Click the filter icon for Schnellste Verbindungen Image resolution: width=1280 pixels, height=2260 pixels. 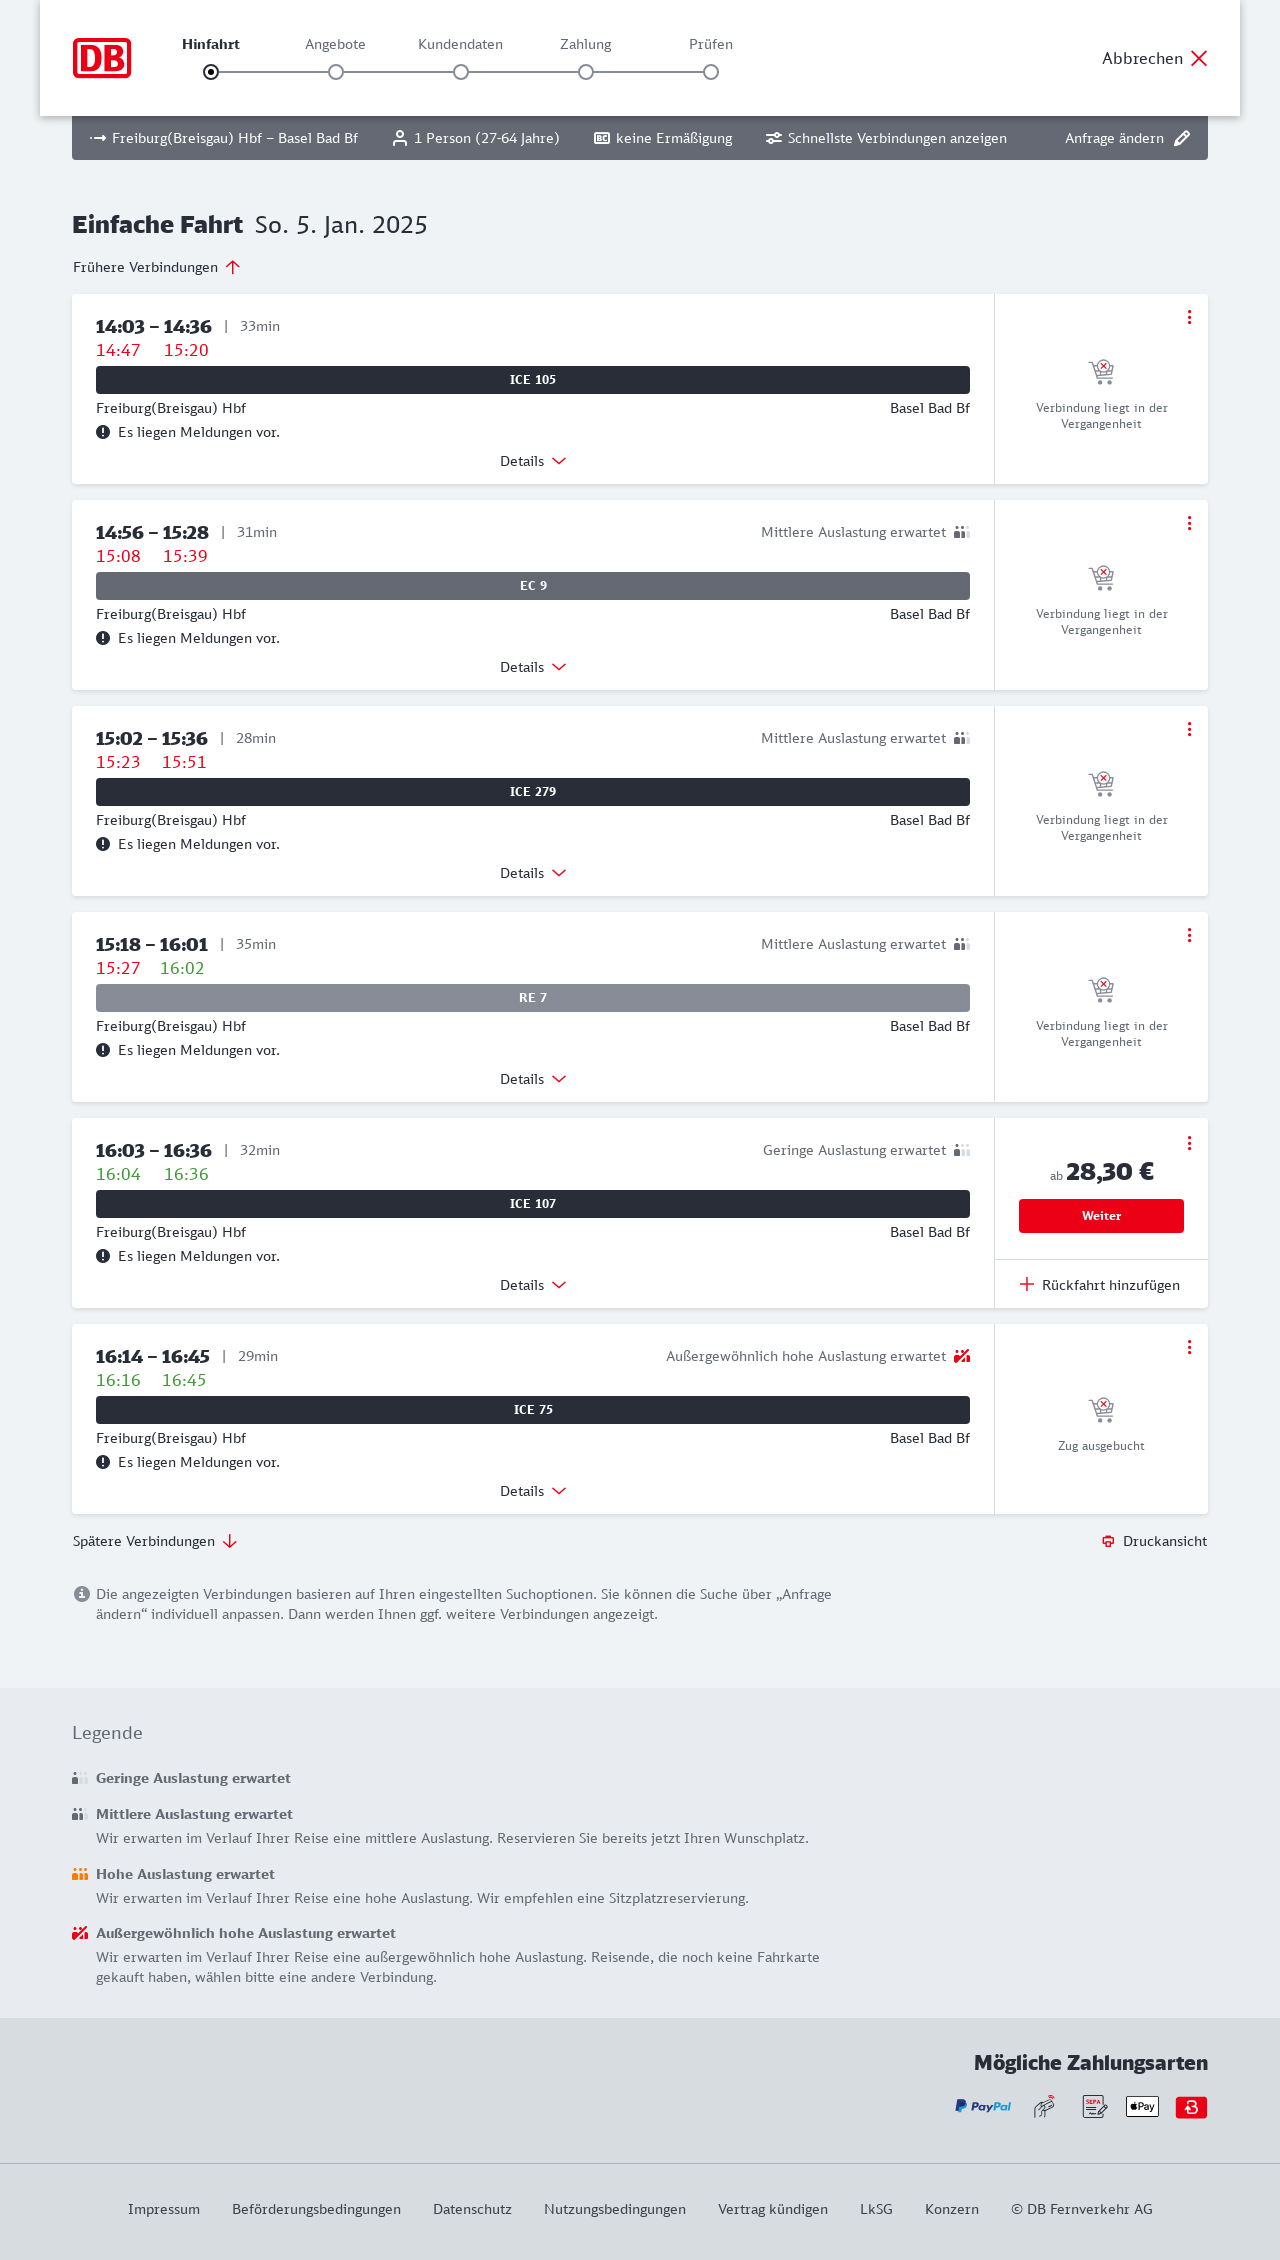click(774, 138)
